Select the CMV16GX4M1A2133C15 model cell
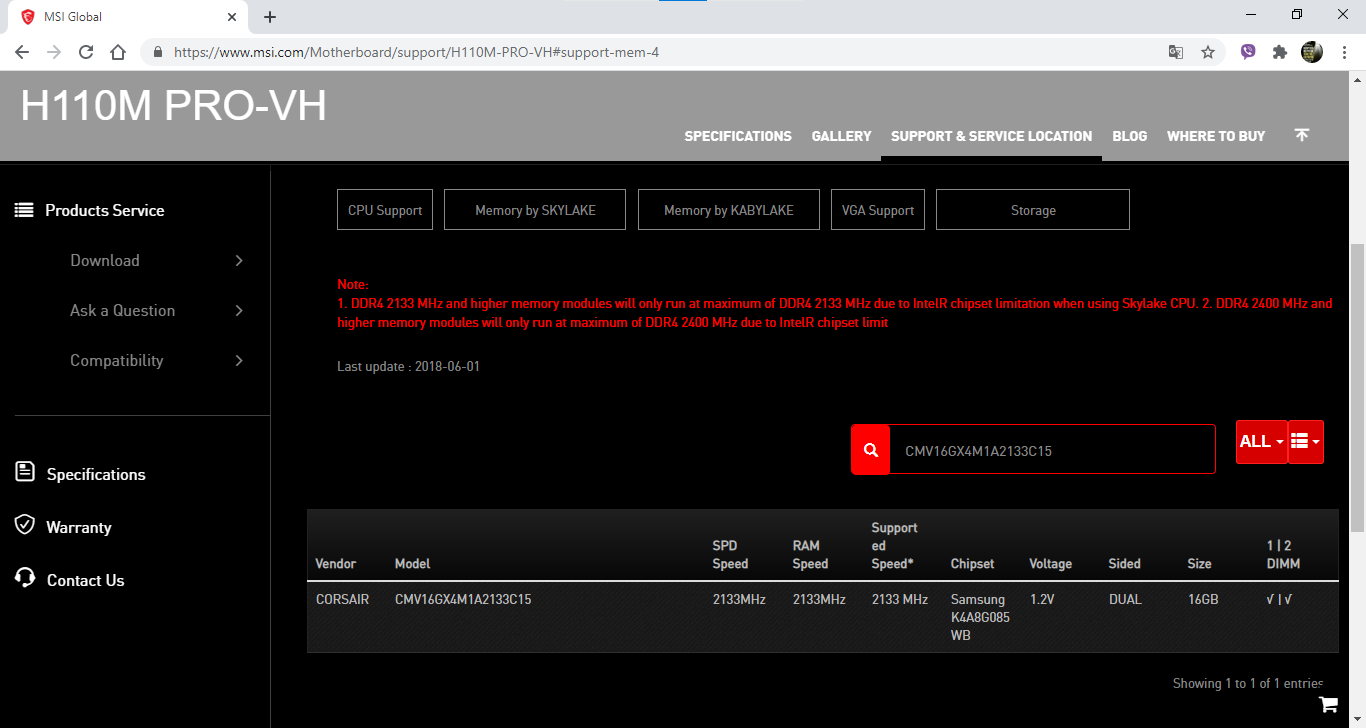Viewport: 1366px width, 728px height. 463,600
